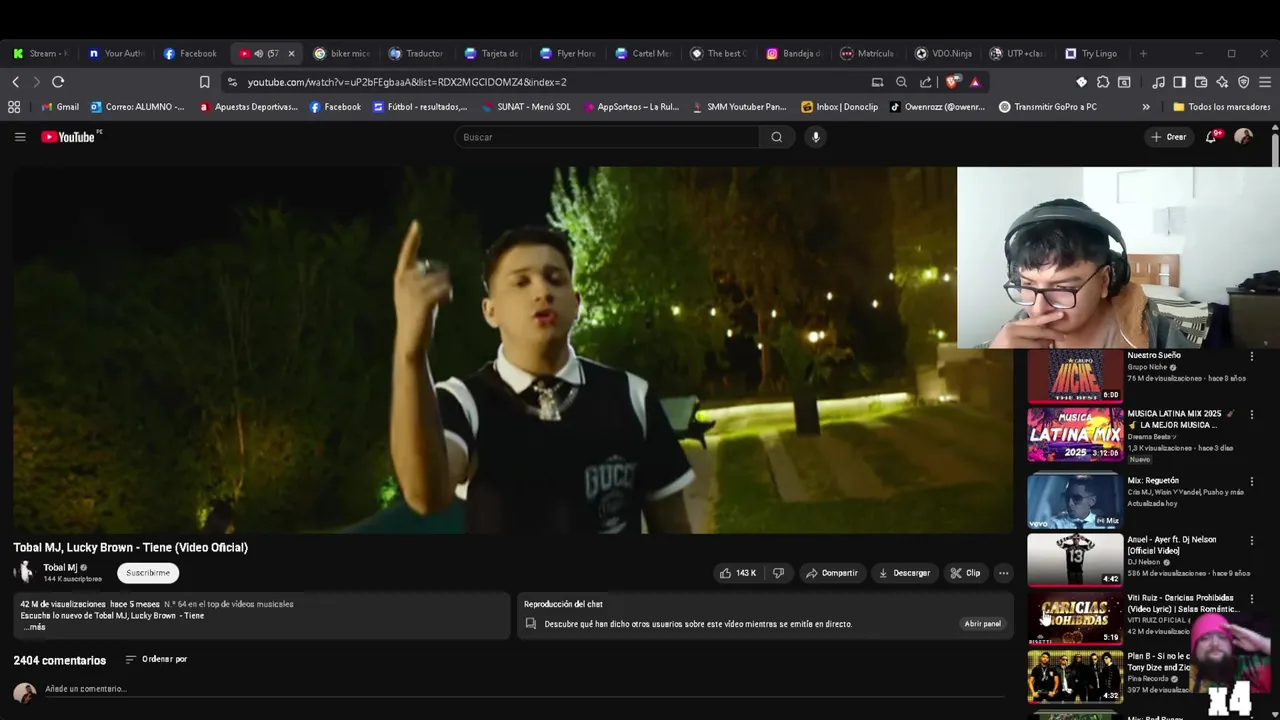Start voice search with the microphone
Image resolution: width=1280 pixels, height=720 pixels.
point(816,137)
